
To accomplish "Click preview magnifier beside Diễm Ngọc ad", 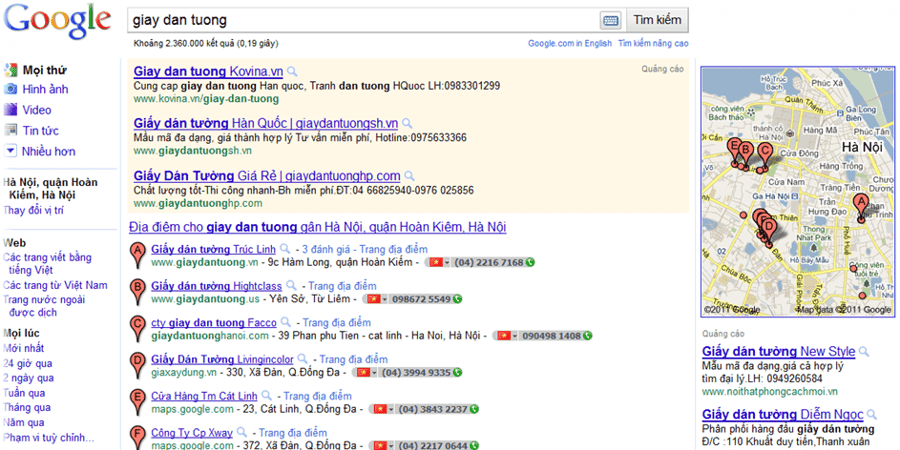I will (871, 414).
